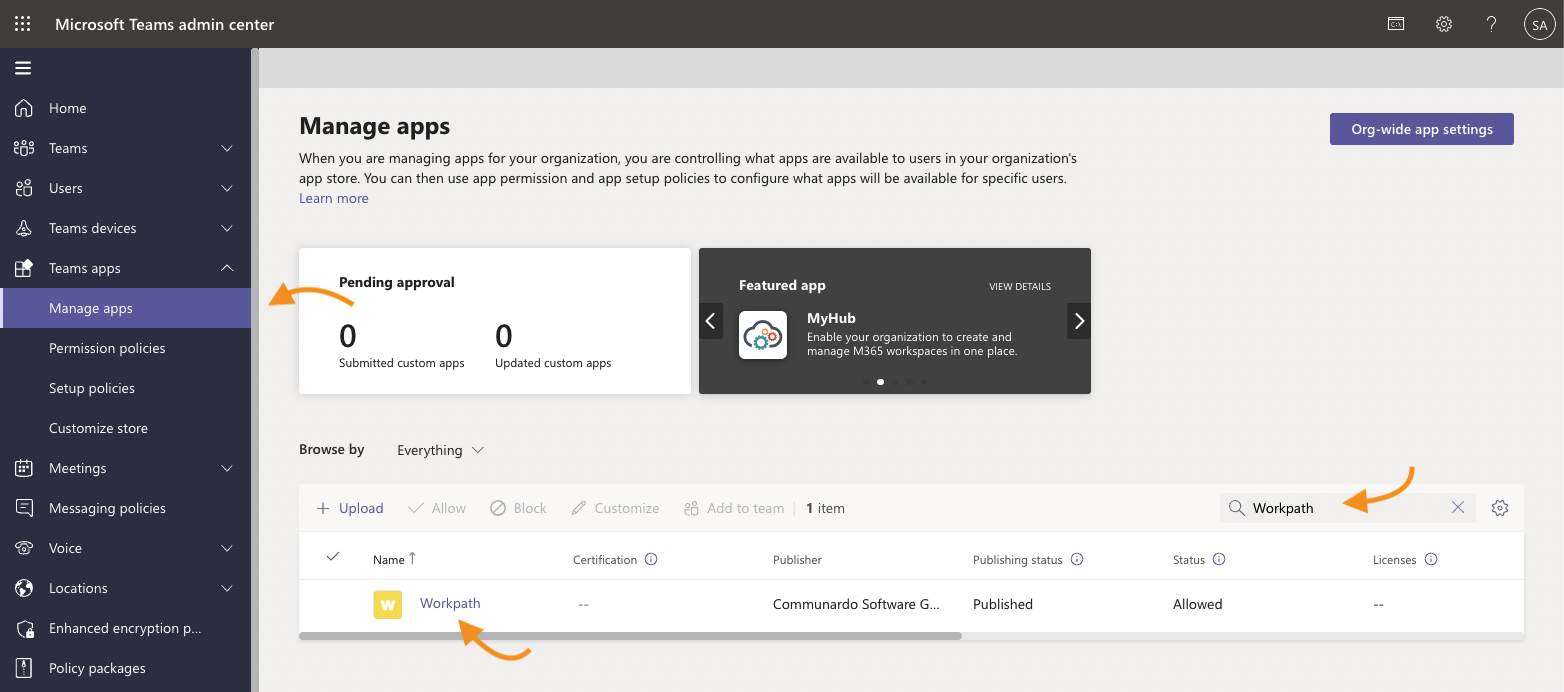
Task: Click the Enhanced encryption lock icon
Action: pos(24,628)
